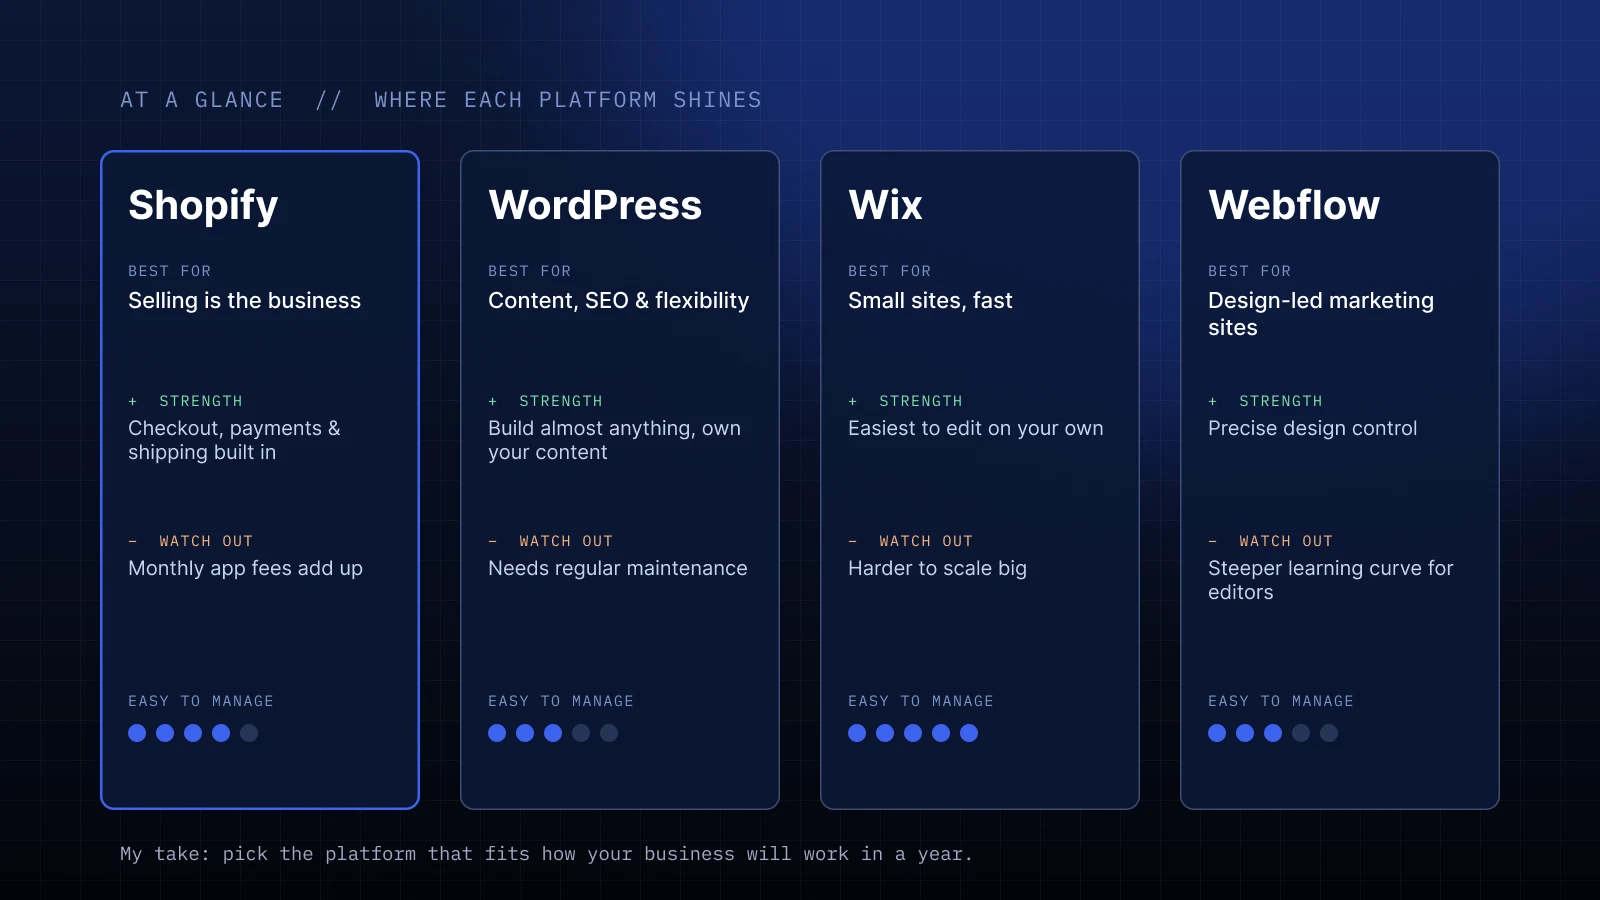Click 'Steeper learning curve for editors'
The image size is (1600, 900).
tap(1330, 580)
